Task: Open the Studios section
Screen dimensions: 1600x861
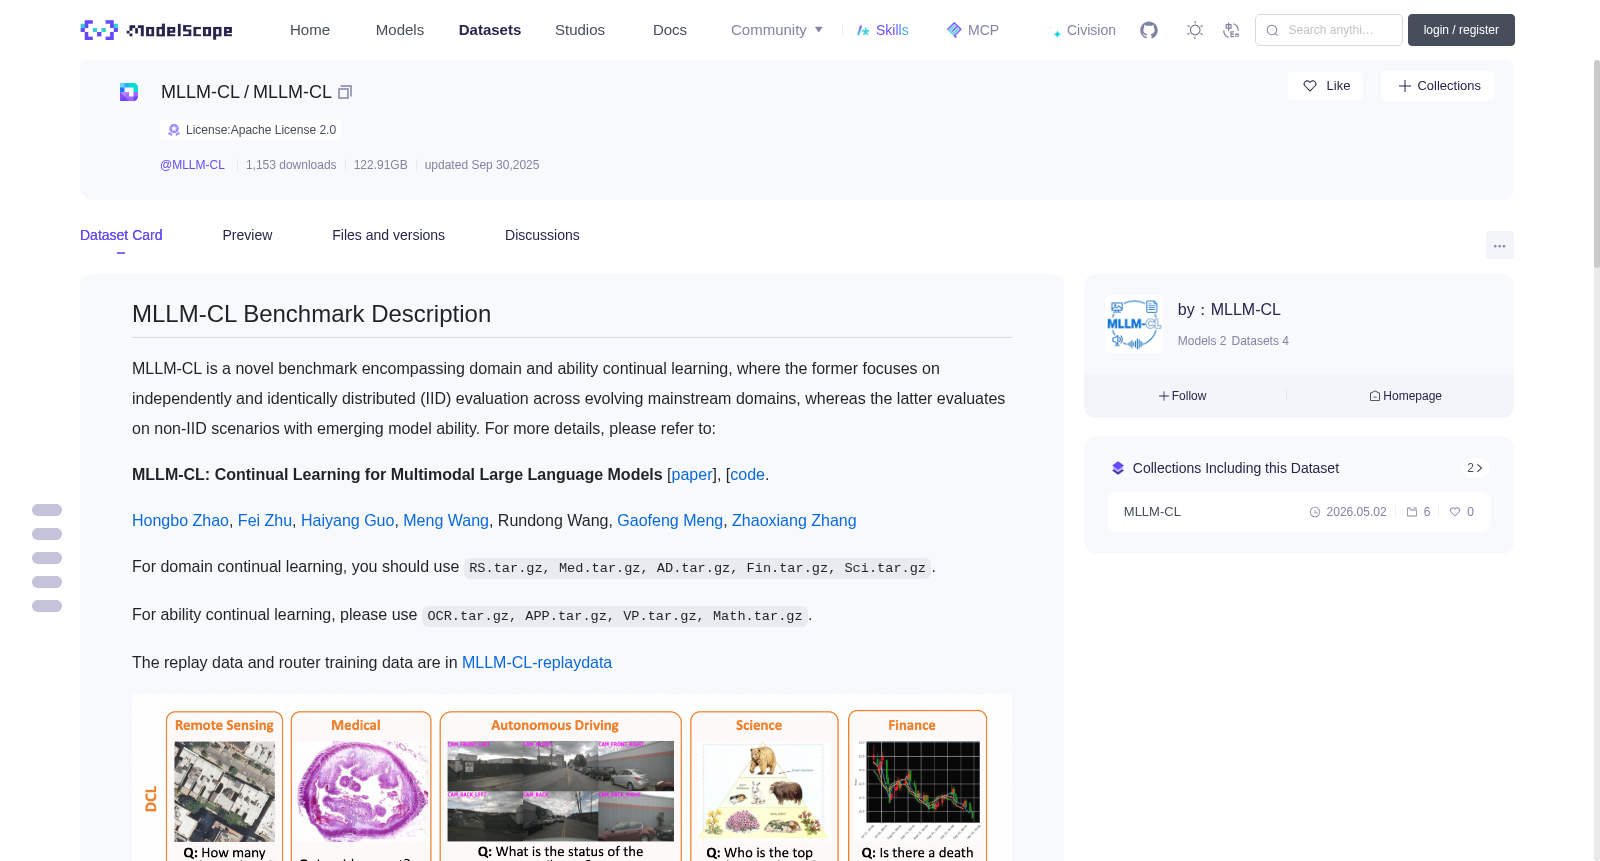Action: click(x=580, y=30)
